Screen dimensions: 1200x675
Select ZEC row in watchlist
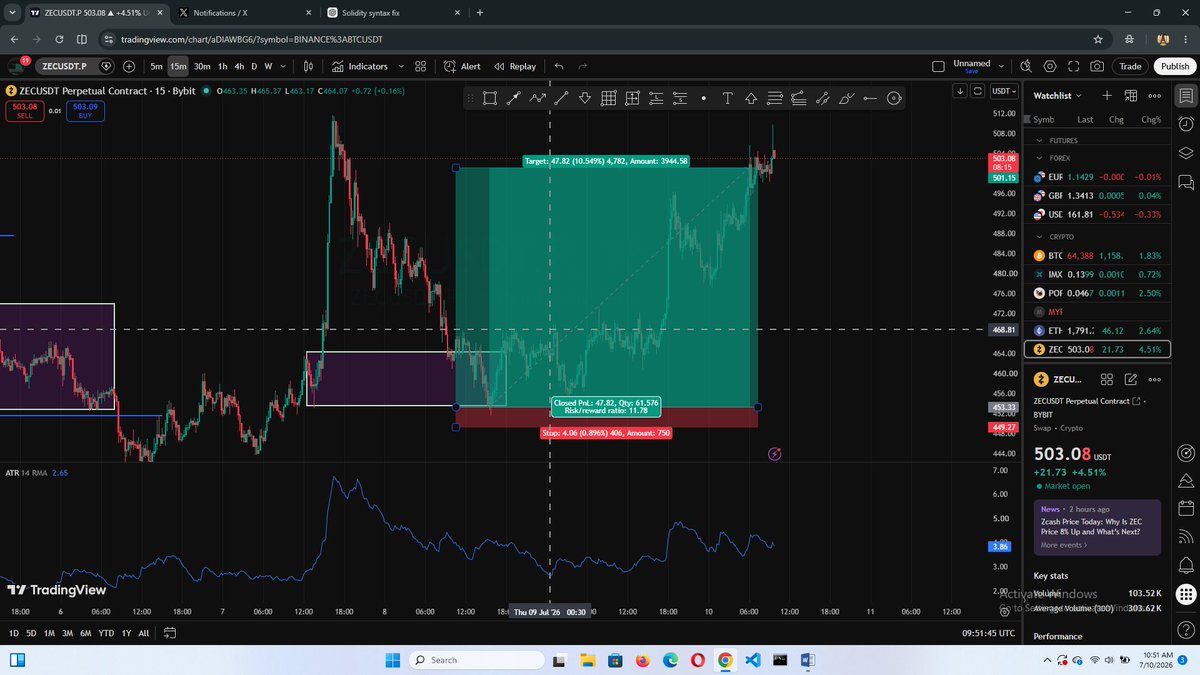tap(1097, 349)
